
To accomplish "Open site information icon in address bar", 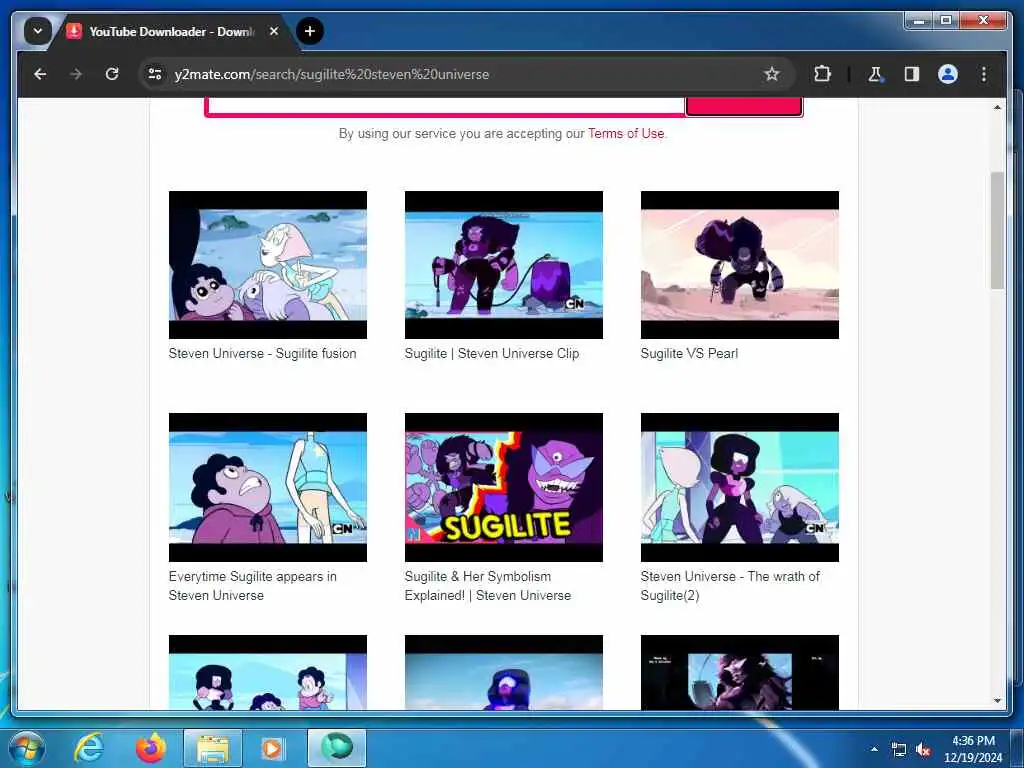I will [x=155, y=74].
